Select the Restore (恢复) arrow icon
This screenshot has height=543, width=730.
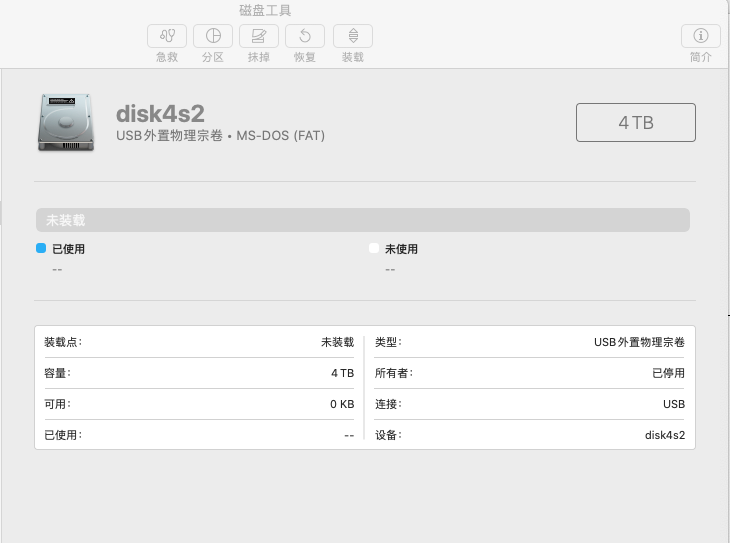305,36
